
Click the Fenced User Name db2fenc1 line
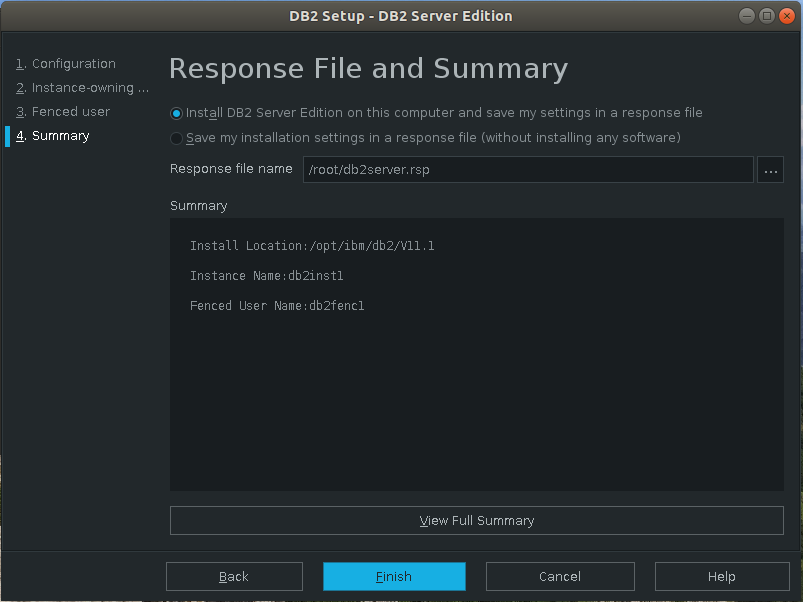(x=277, y=306)
